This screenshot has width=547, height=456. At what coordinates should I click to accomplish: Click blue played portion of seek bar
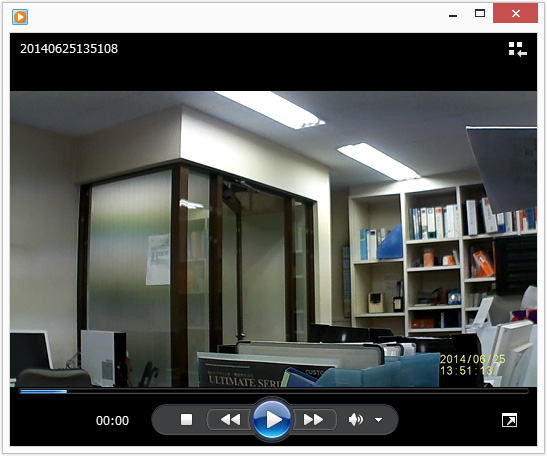43,391
